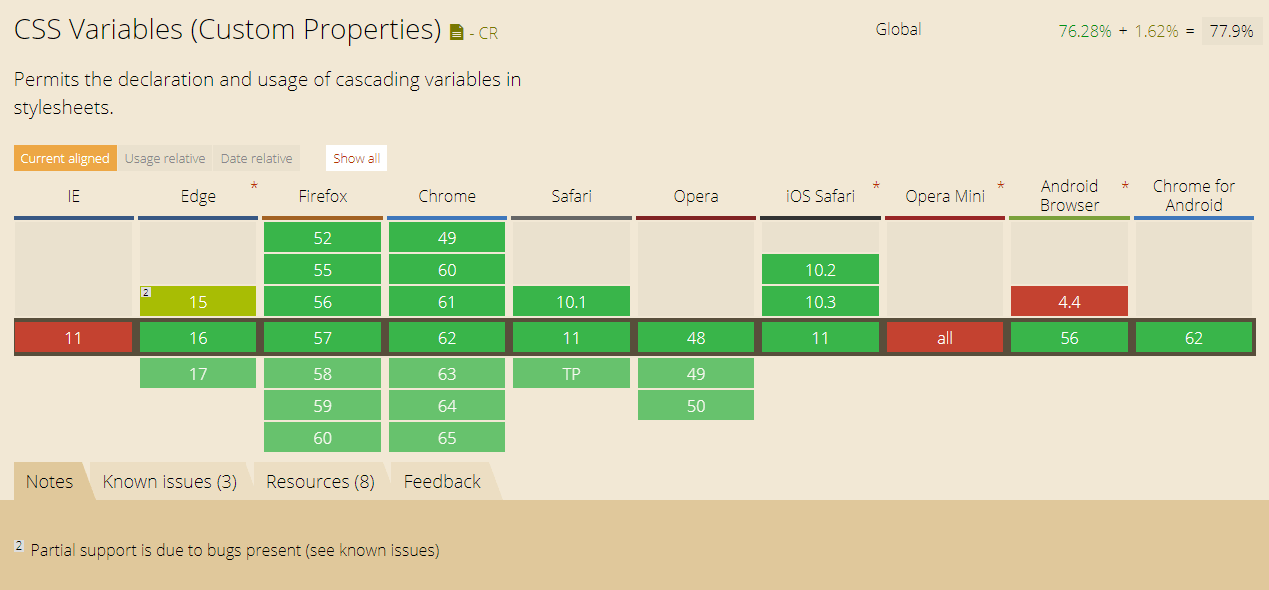
Task: Select the Firefox 57 current version cell
Action: click(x=322, y=338)
